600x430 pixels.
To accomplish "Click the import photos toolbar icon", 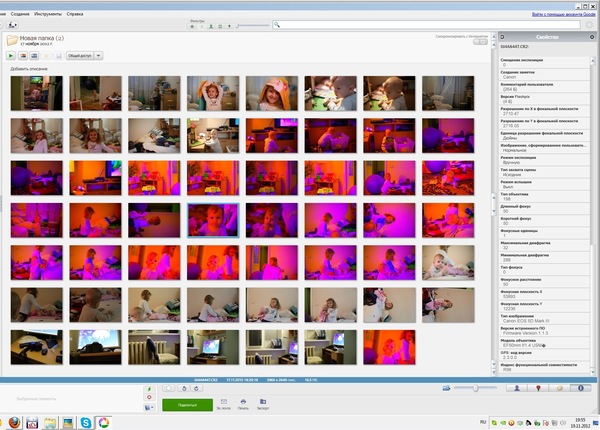I will point(10,24).
